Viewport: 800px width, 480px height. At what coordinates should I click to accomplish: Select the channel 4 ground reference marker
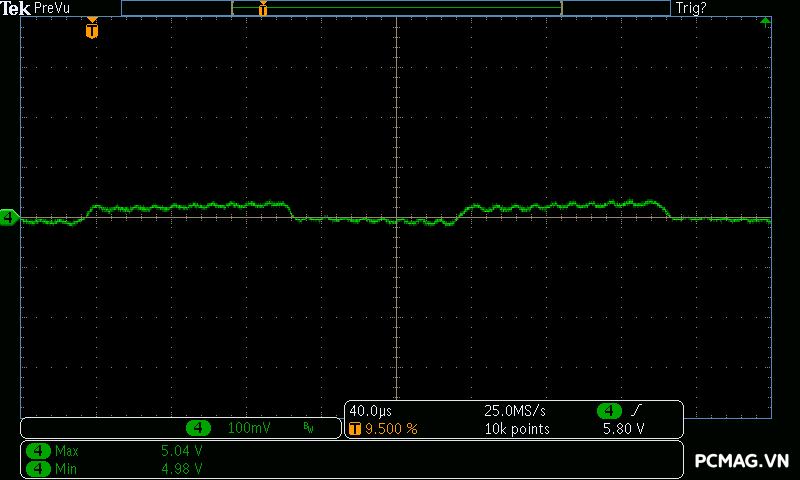(x=9, y=217)
